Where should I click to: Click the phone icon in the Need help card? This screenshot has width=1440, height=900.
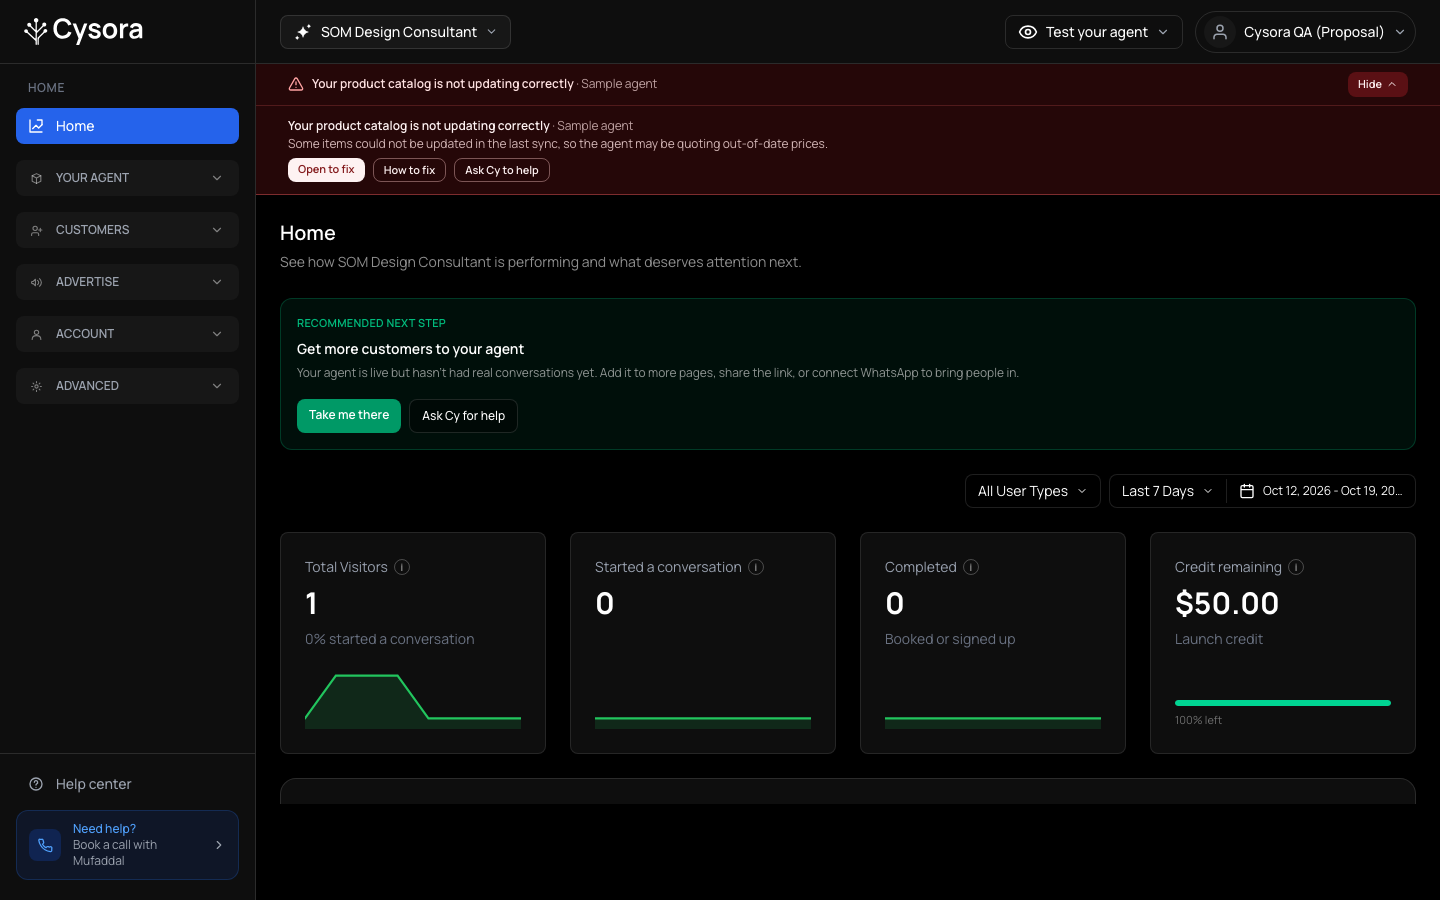tap(45, 845)
